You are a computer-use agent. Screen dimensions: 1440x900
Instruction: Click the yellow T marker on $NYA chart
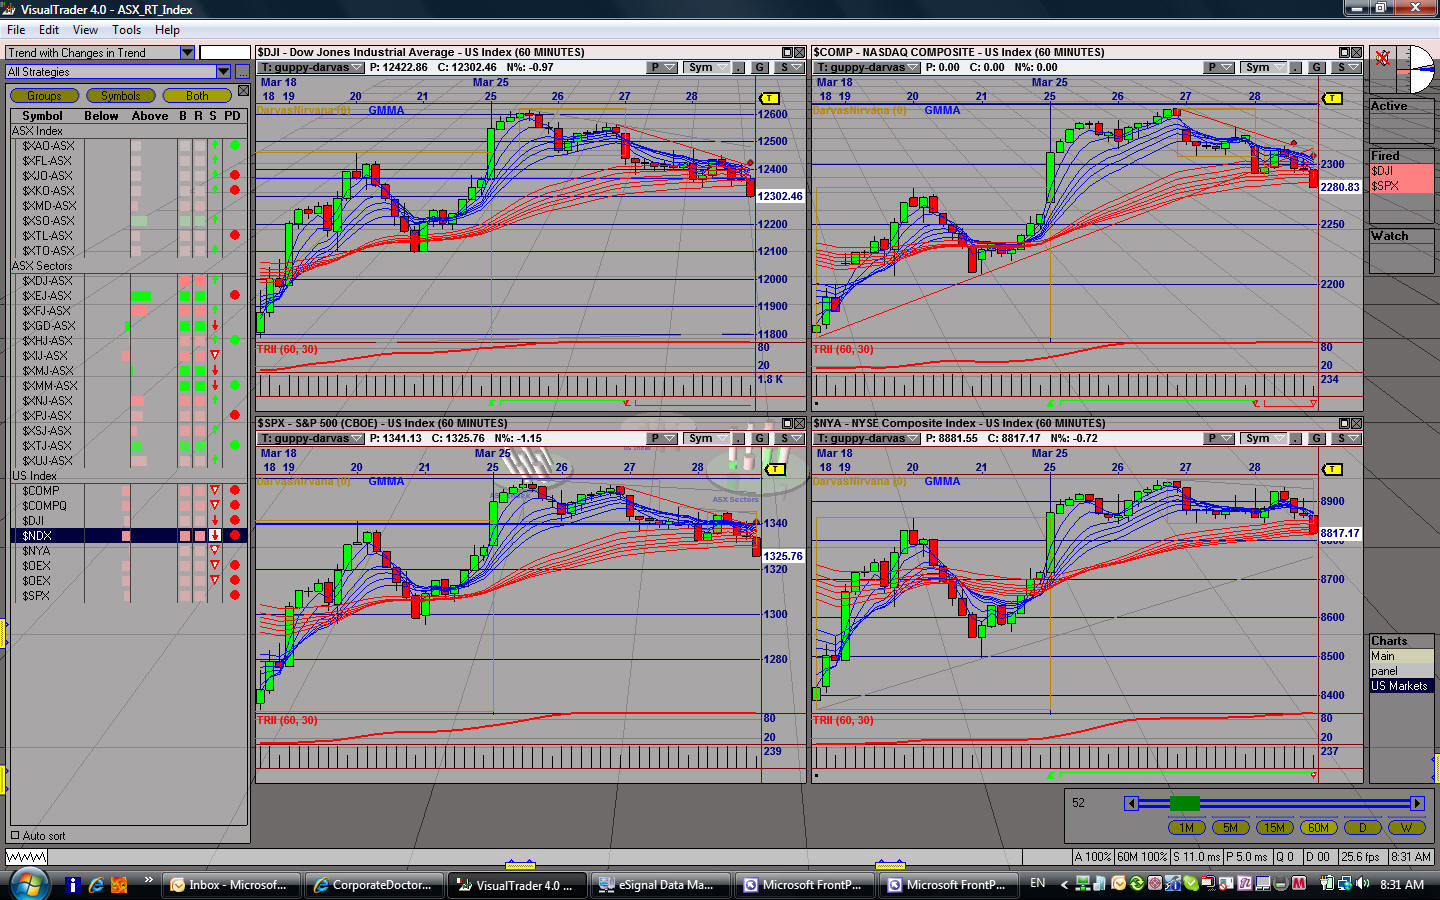point(1332,469)
